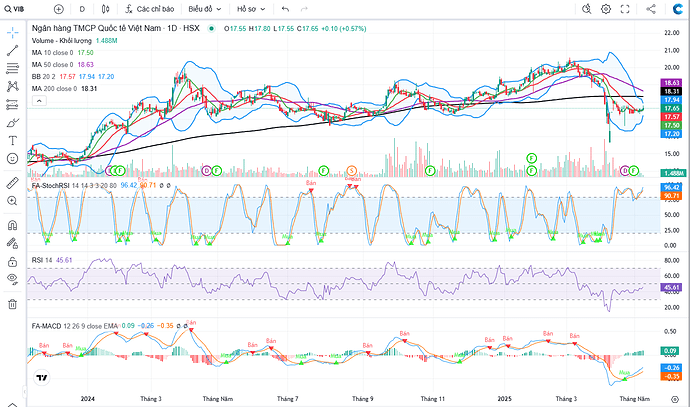
Task: Click the add symbol plus icon
Action: coord(58,8)
